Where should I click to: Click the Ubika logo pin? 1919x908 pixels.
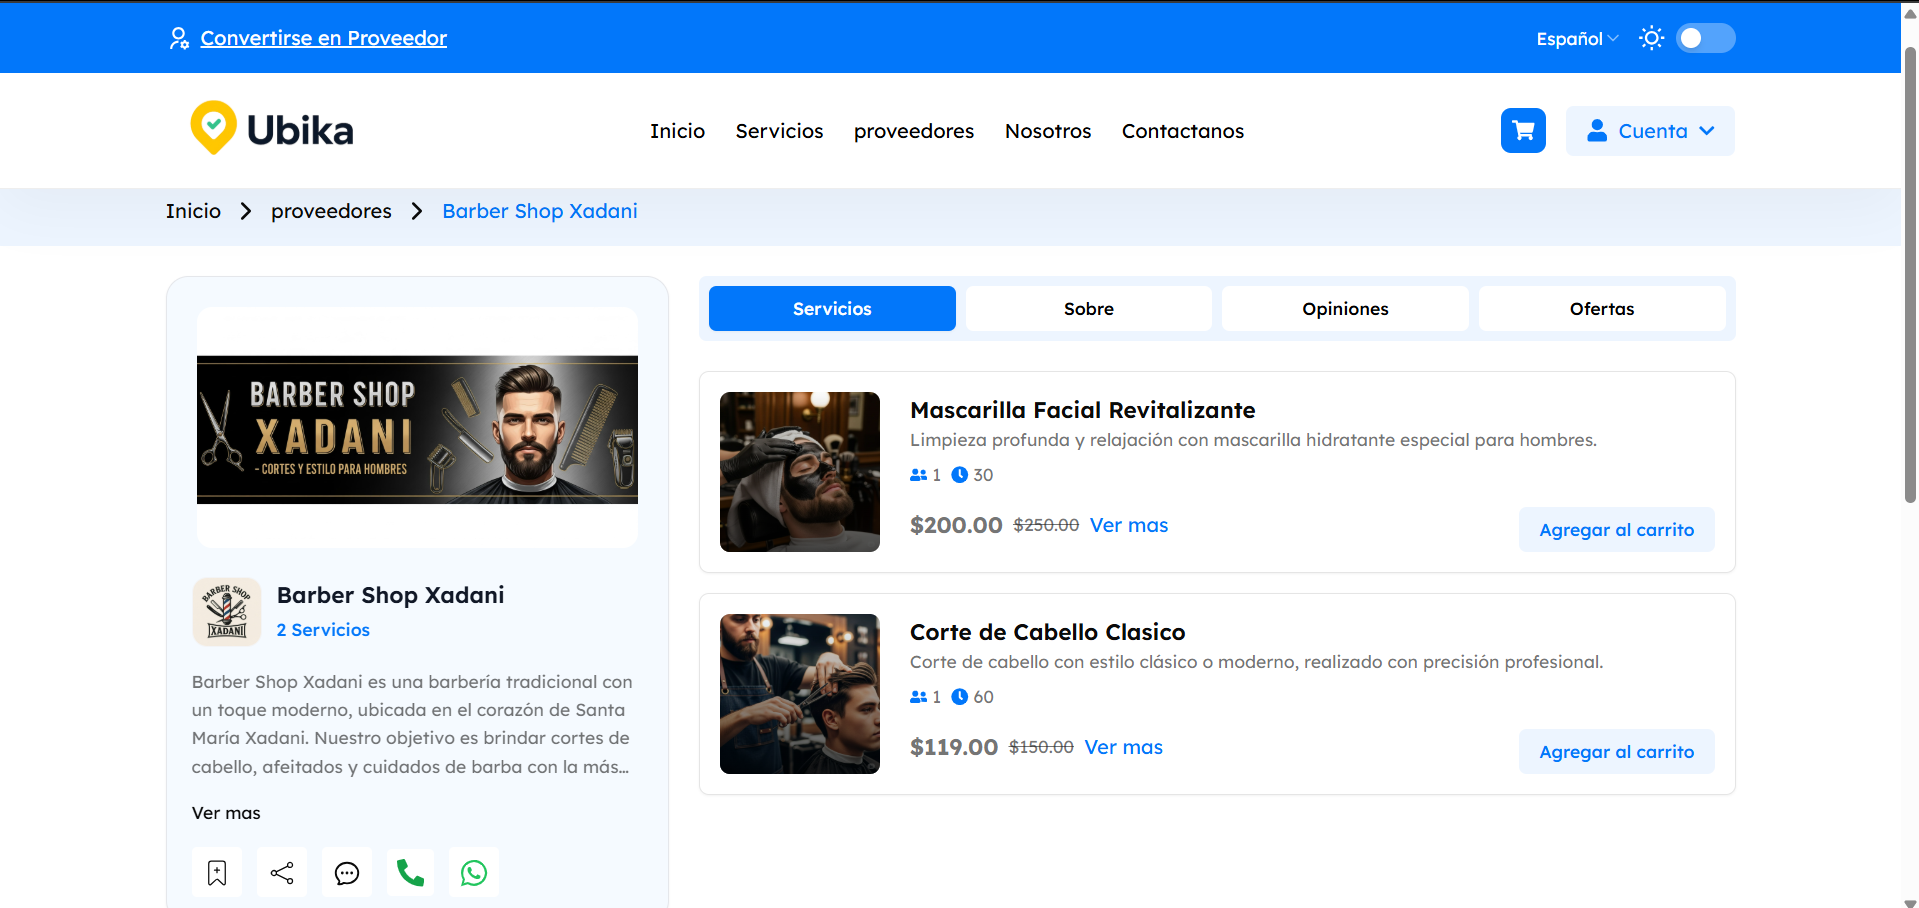point(213,126)
